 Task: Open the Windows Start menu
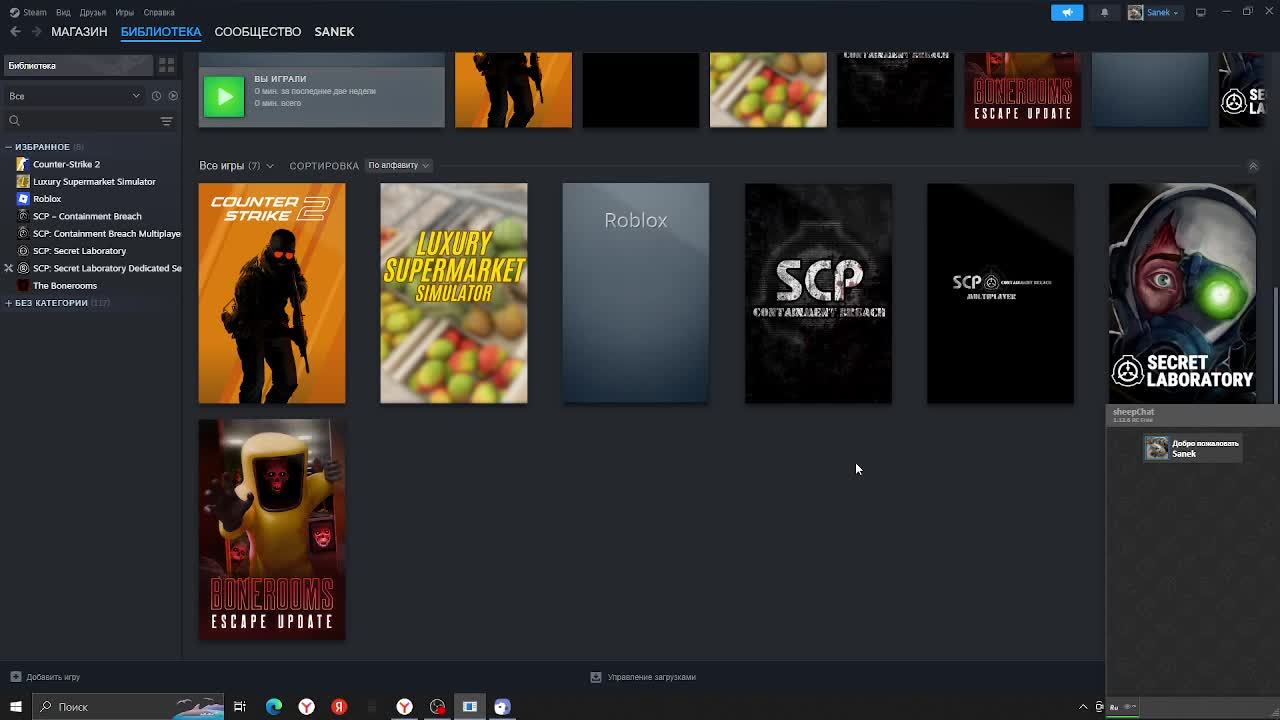(x=15, y=707)
